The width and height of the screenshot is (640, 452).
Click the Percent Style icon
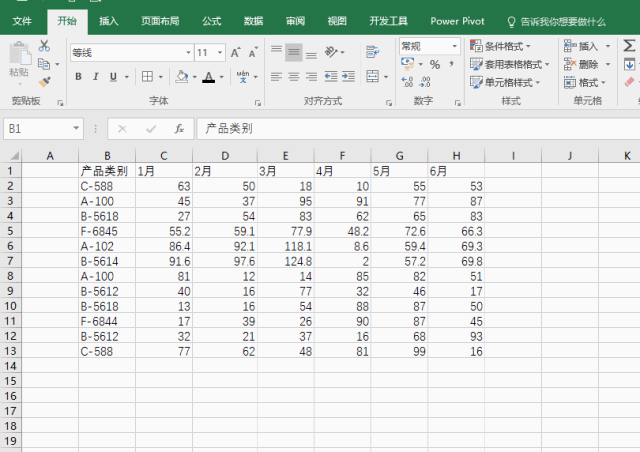click(435, 64)
